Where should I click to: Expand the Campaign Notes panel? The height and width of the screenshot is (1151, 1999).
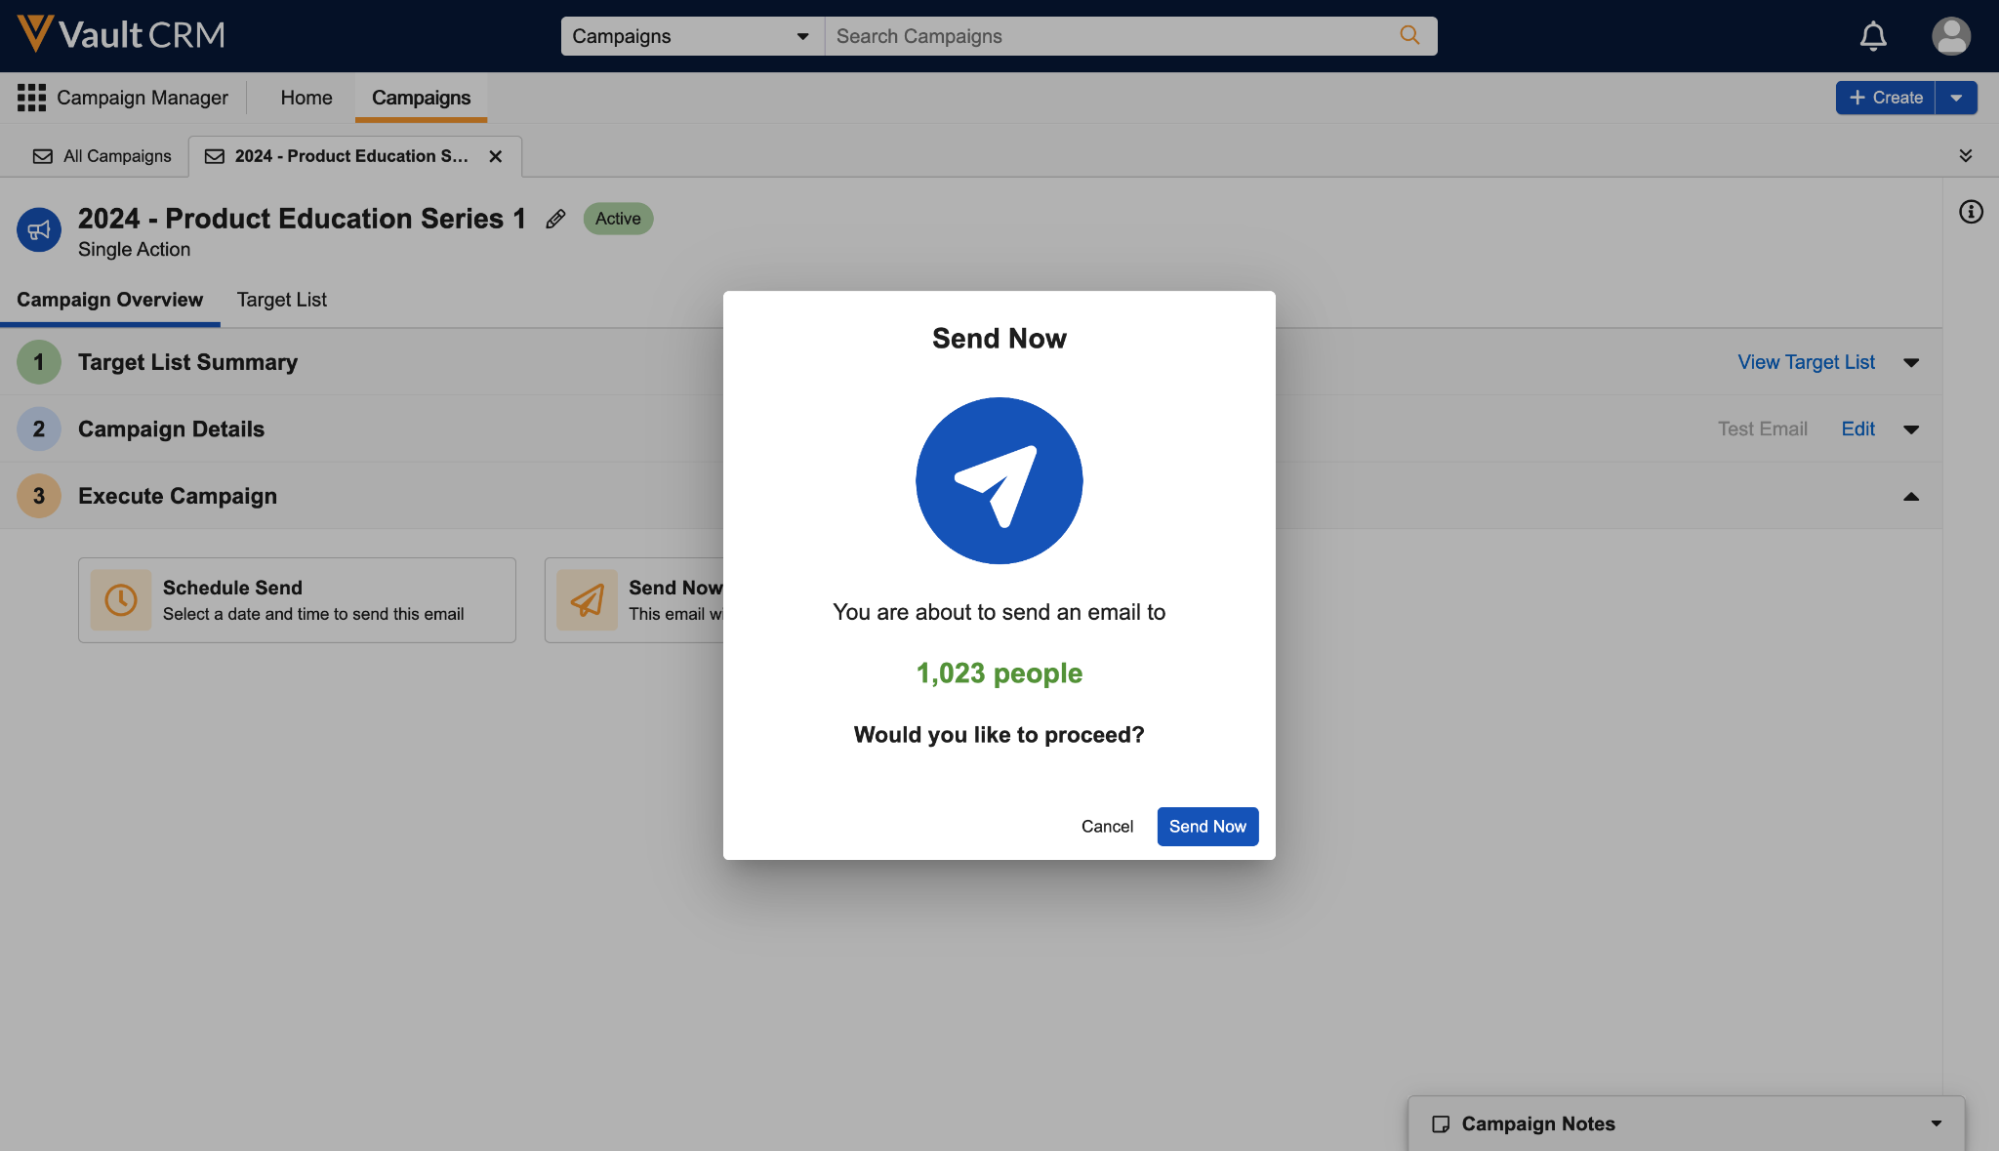click(1936, 1123)
